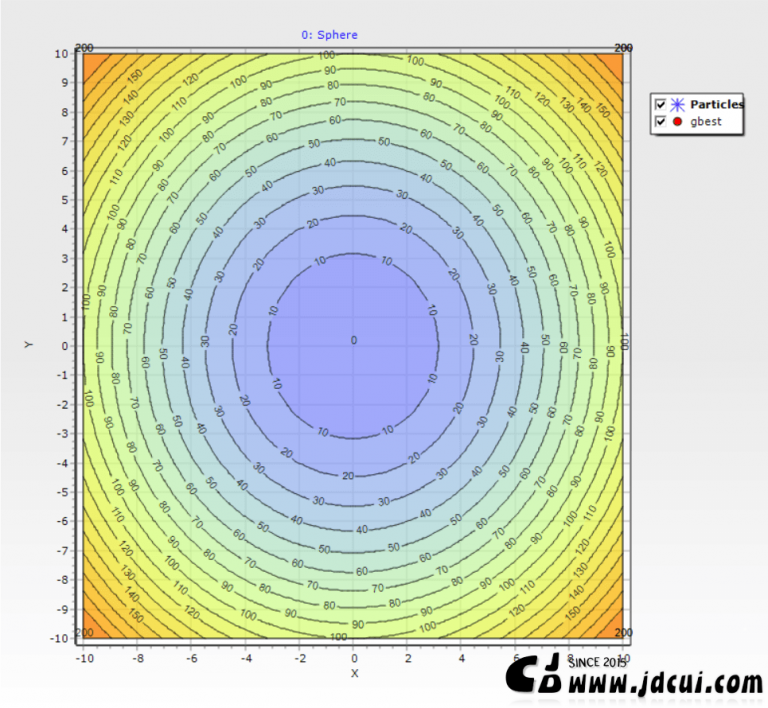This screenshot has height=708, width=768.
Task: Click the center "0" contour label
Action: click(x=353, y=341)
